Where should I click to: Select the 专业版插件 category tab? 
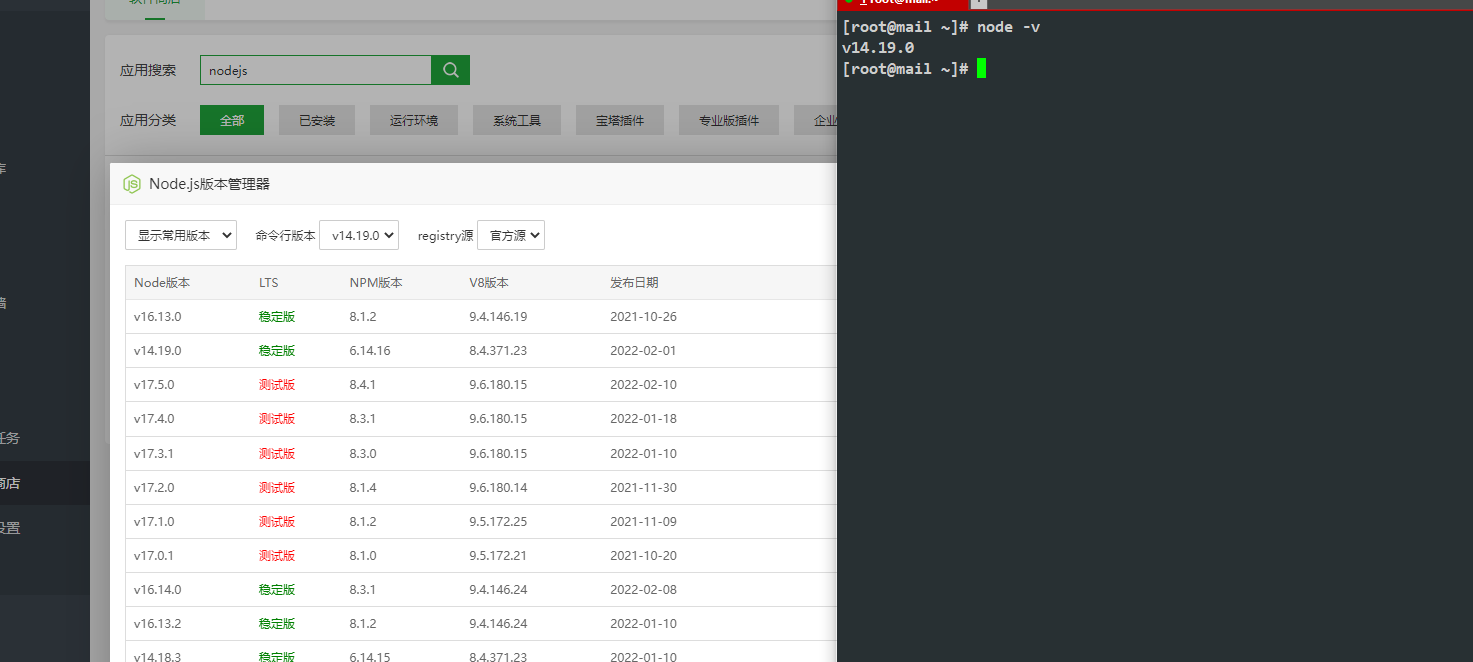pos(729,120)
